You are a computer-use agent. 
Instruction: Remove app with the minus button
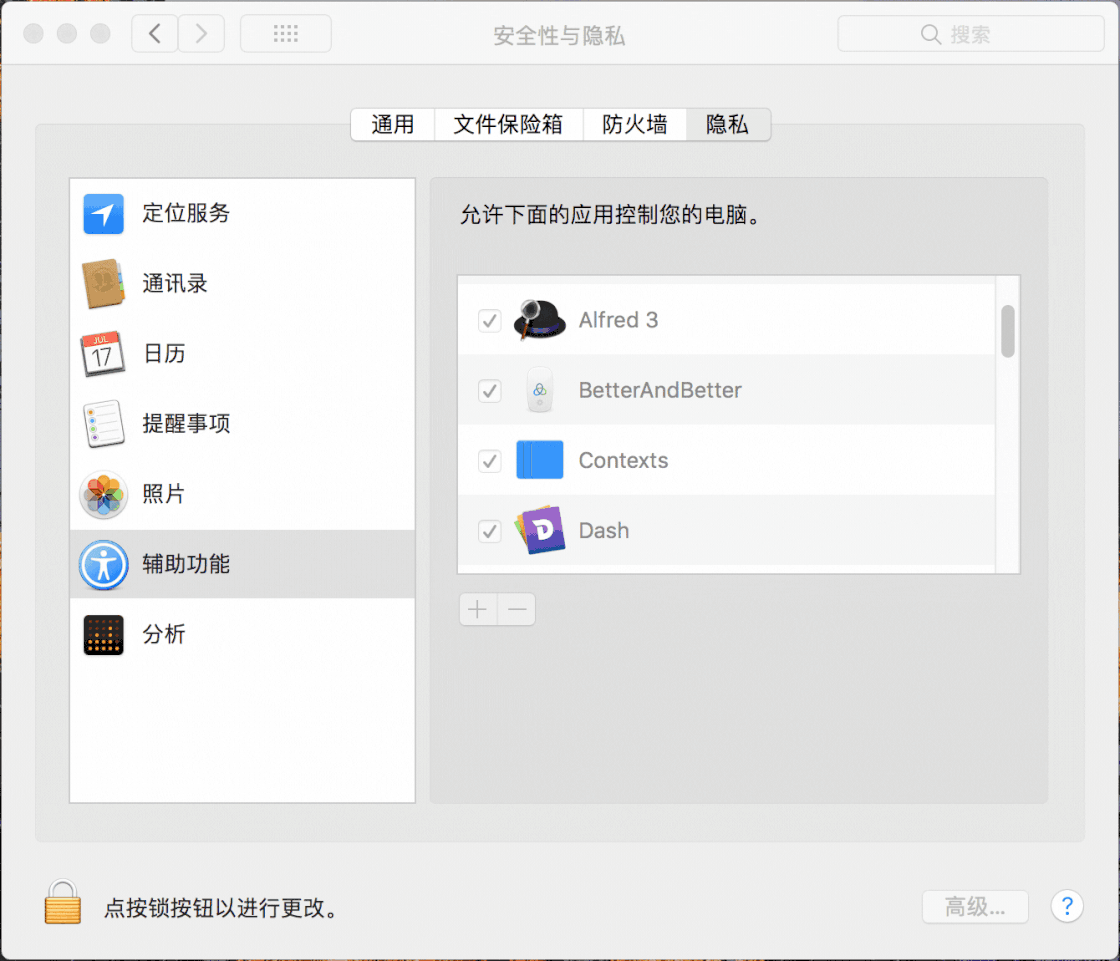click(x=517, y=609)
